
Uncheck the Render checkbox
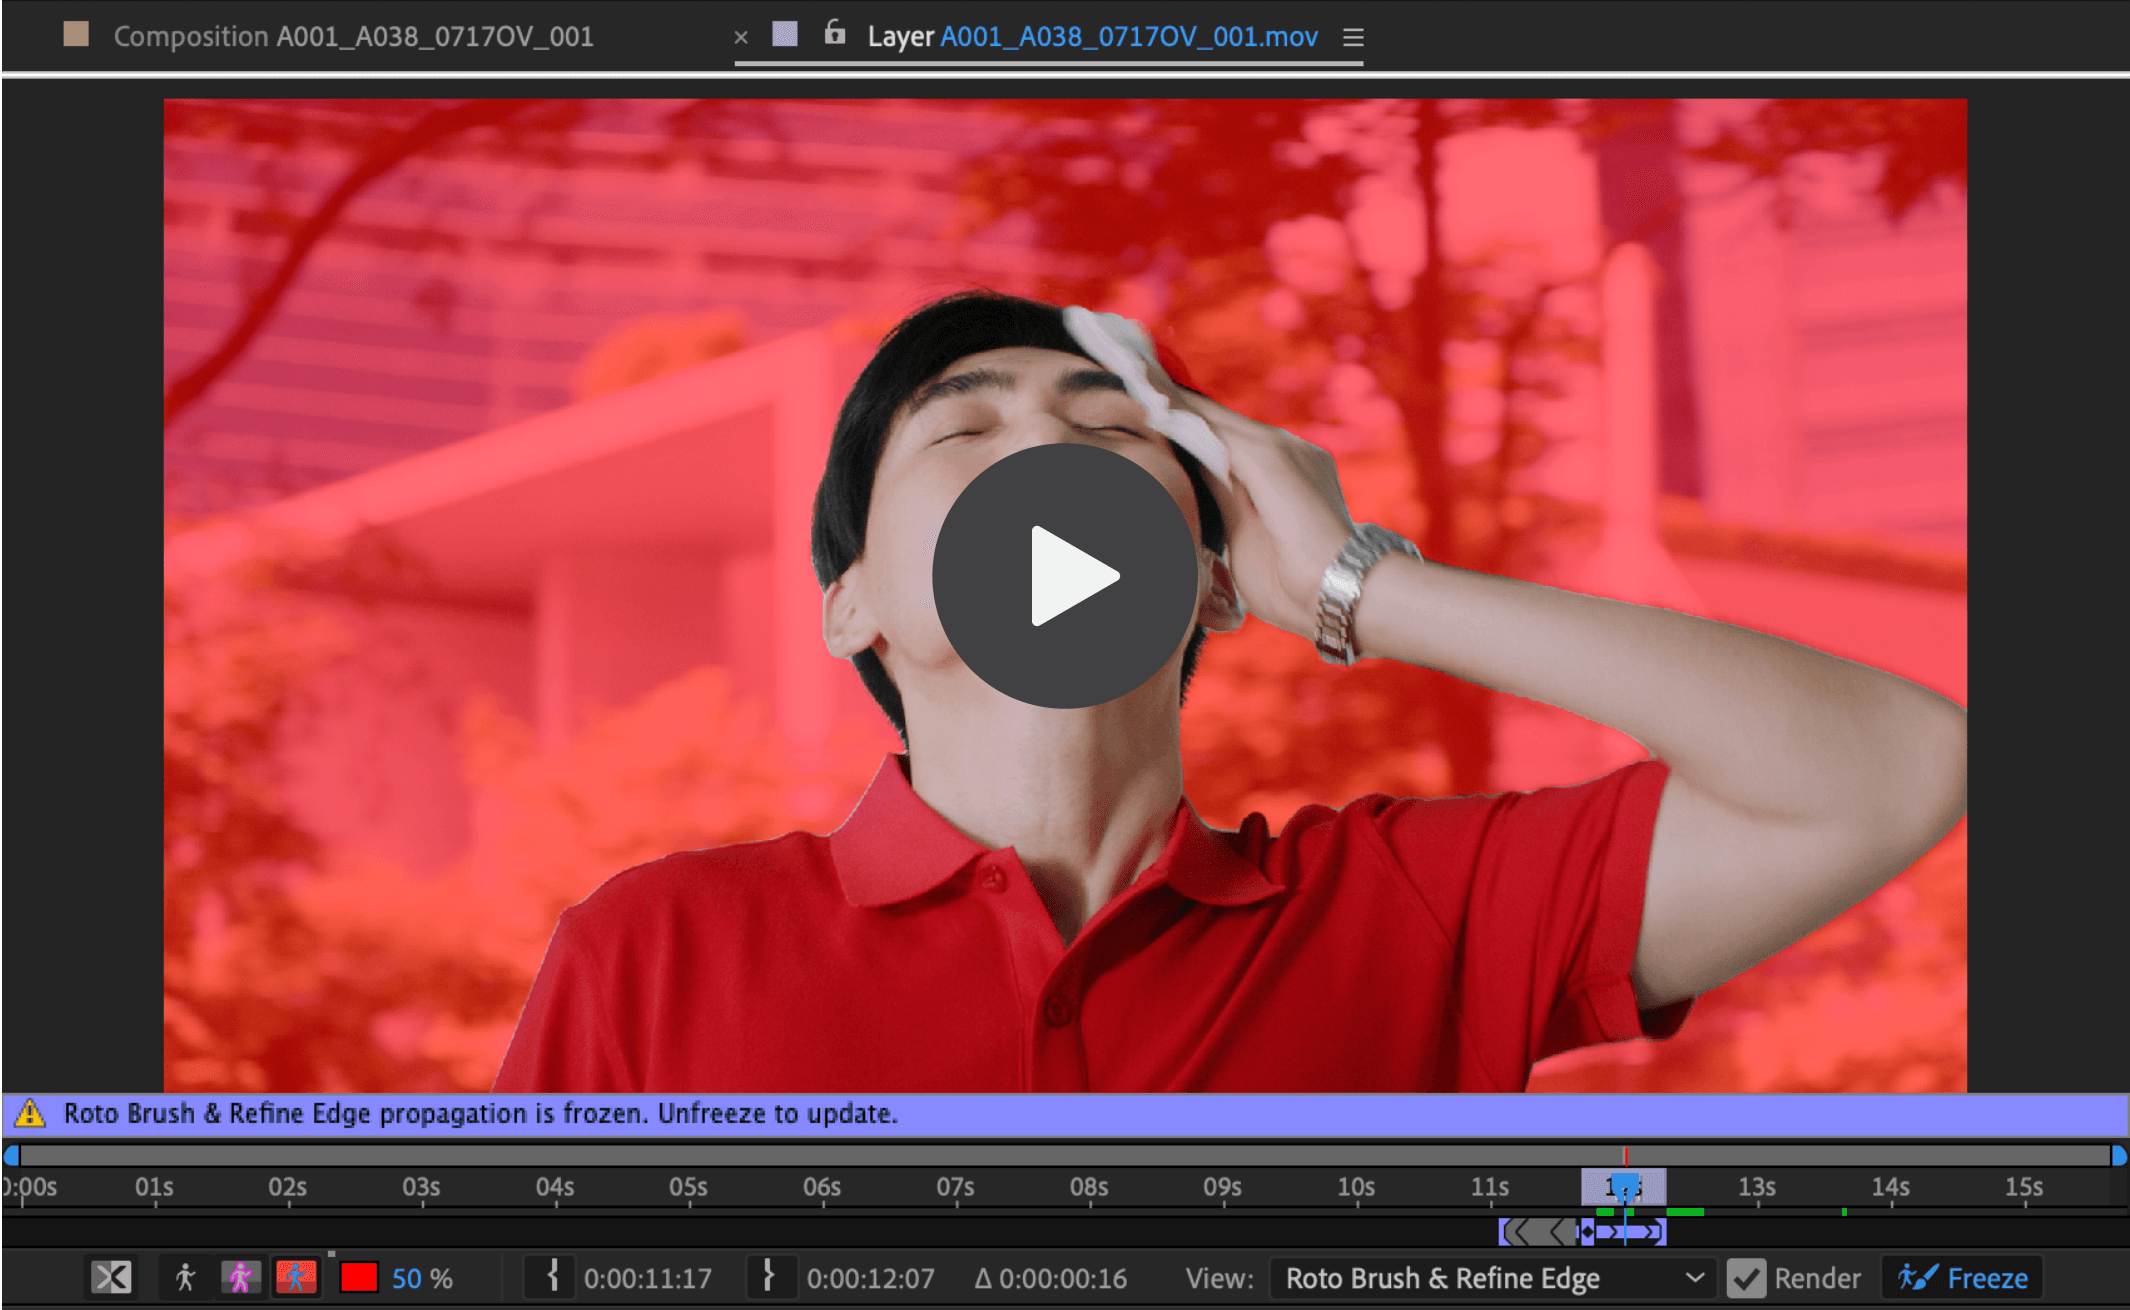pos(1746,1278)
